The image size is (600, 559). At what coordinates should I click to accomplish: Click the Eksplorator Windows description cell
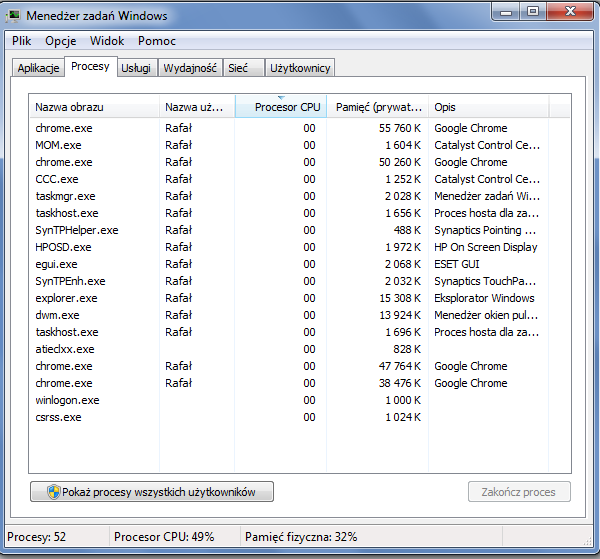(x=484, y=298)
